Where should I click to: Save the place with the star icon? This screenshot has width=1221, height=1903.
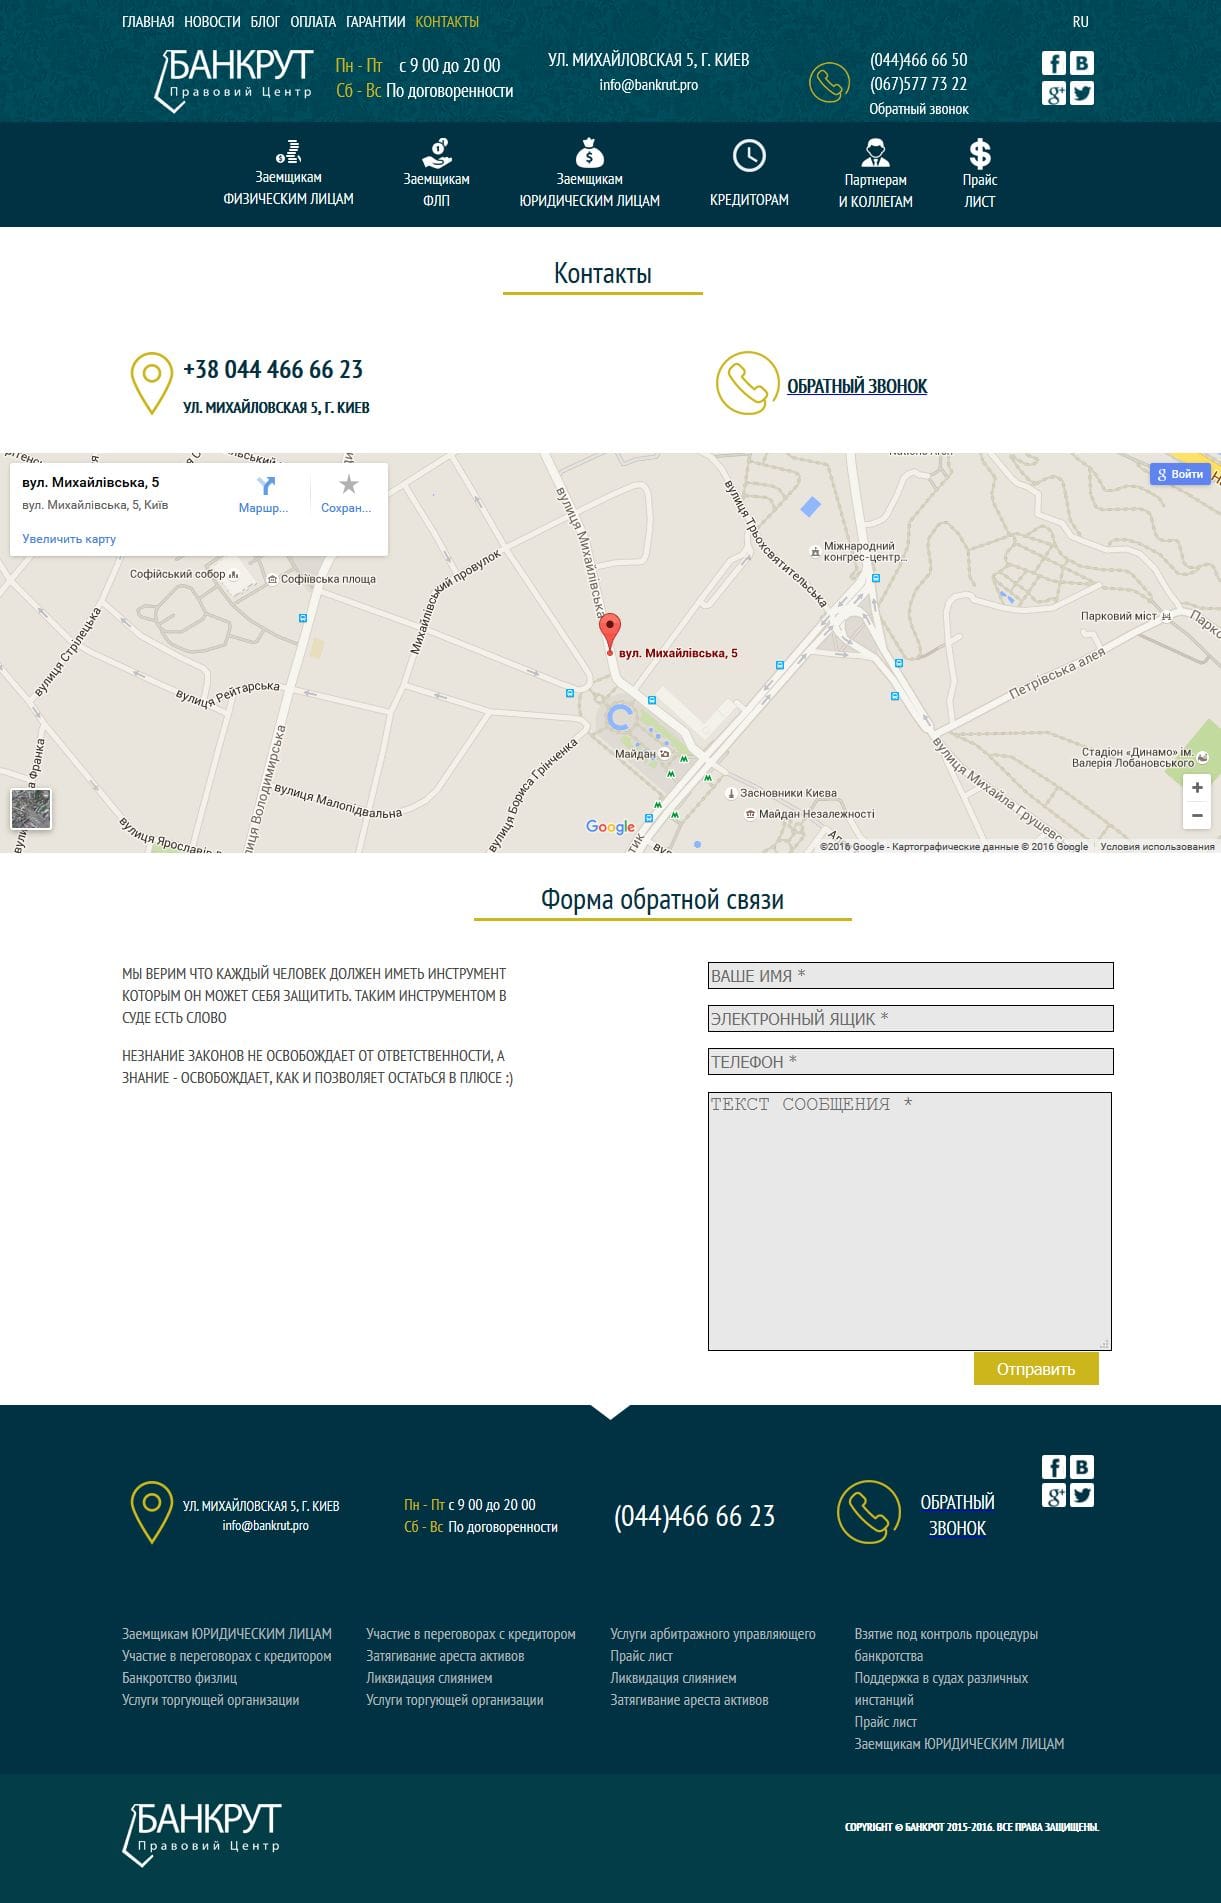[x=347, y=486]
